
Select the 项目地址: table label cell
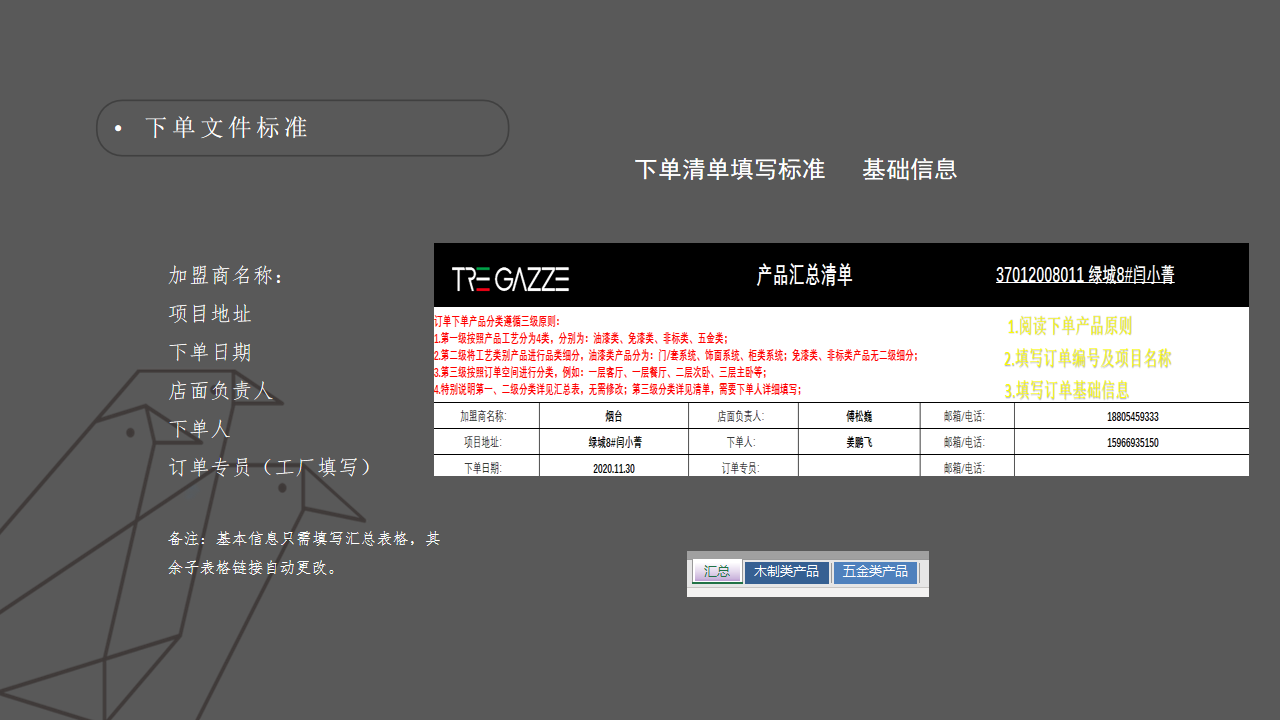pos(487,442)
